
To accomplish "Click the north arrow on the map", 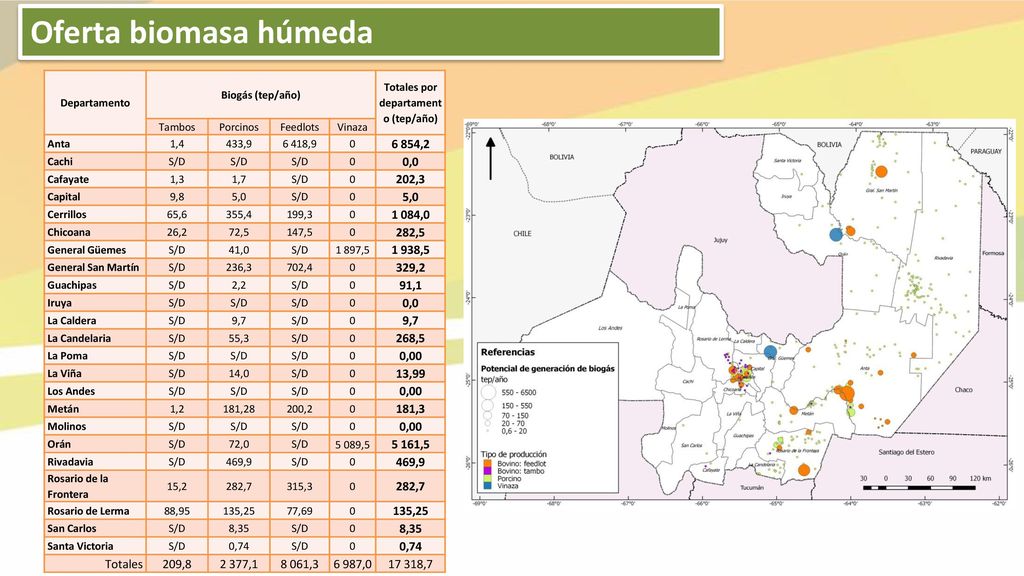I will tap(490, 159).
